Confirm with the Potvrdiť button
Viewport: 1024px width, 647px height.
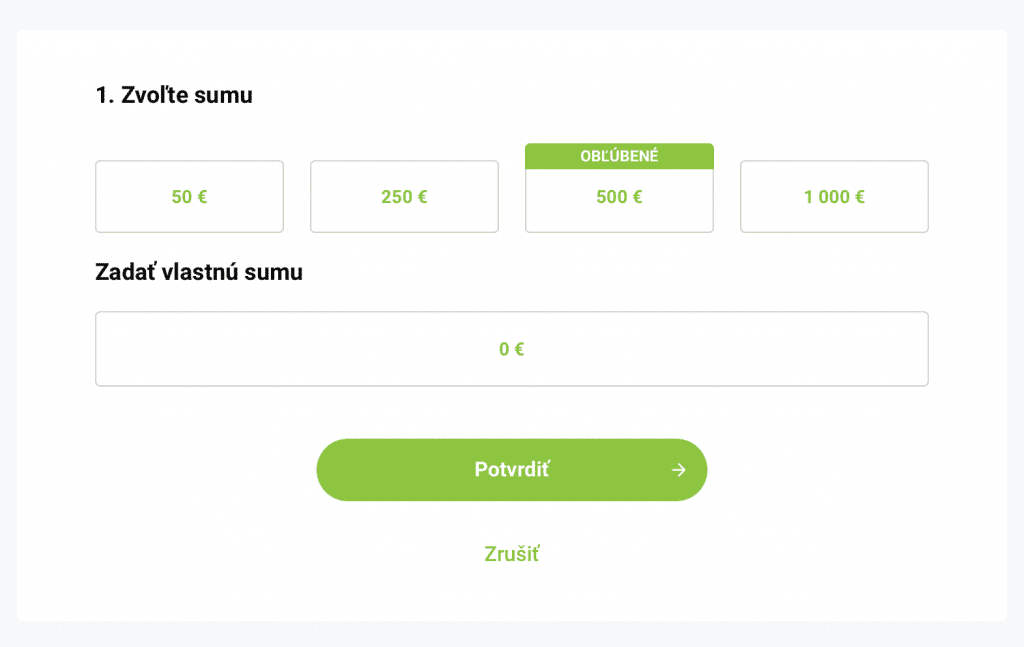pos(511,470)
